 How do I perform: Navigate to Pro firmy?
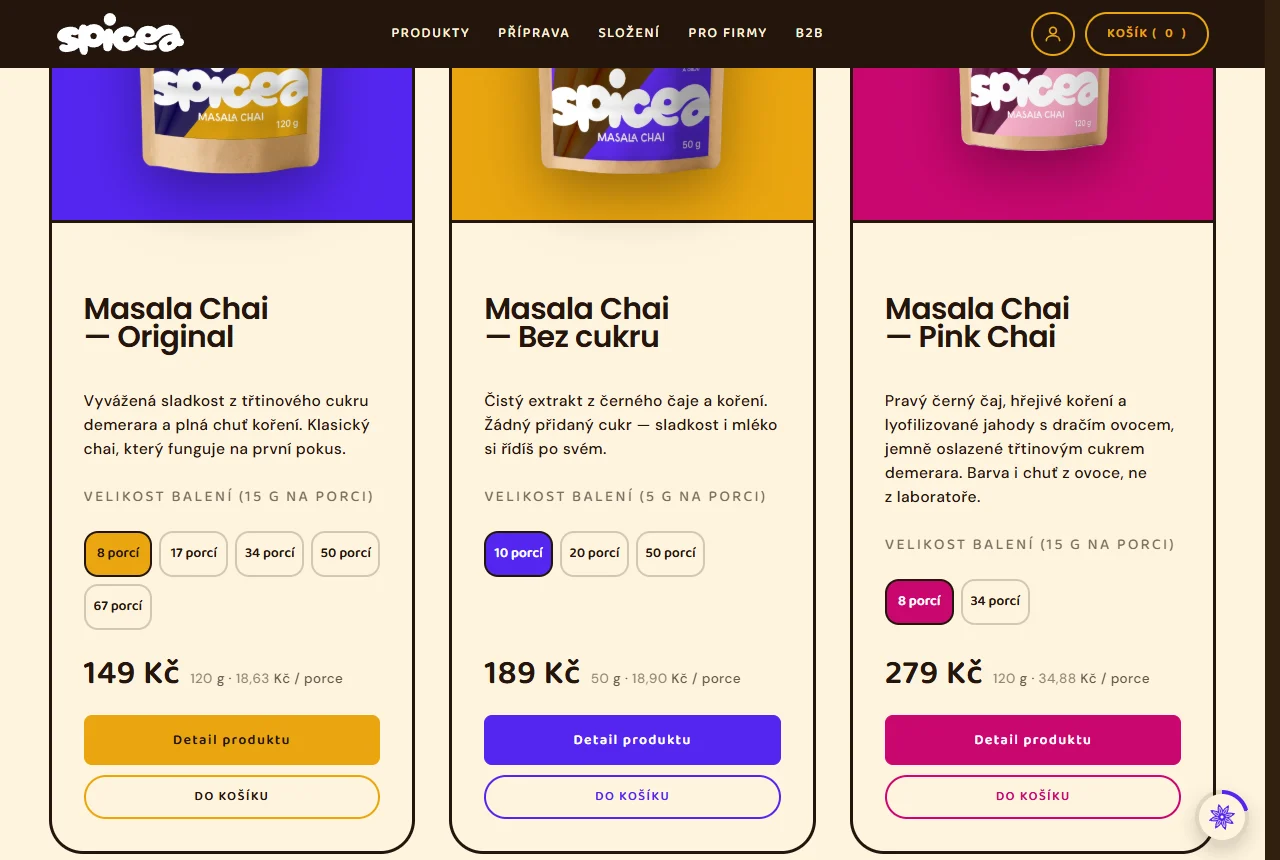[x=728, y=33]
